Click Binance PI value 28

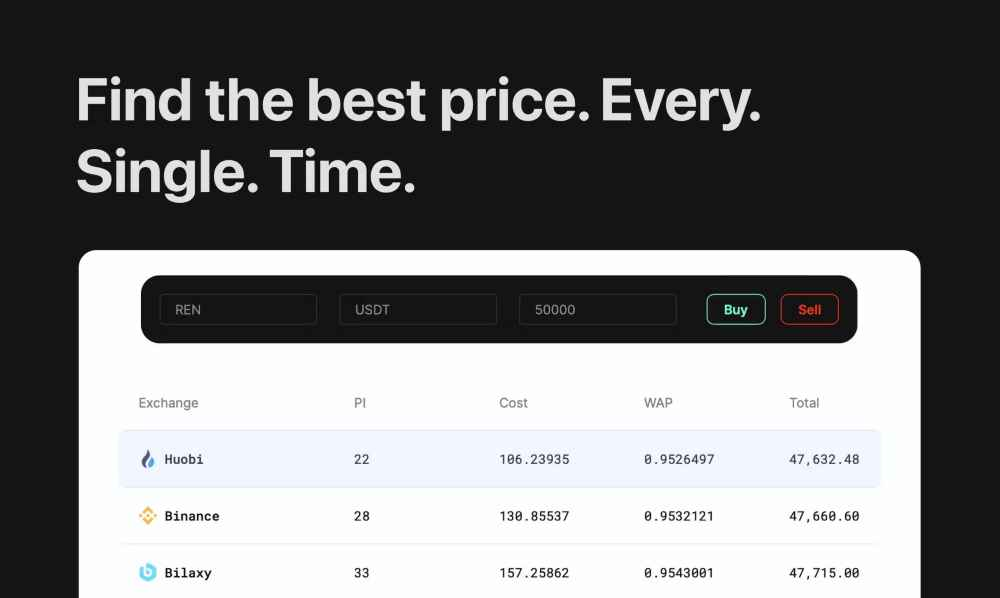point(362,516)
